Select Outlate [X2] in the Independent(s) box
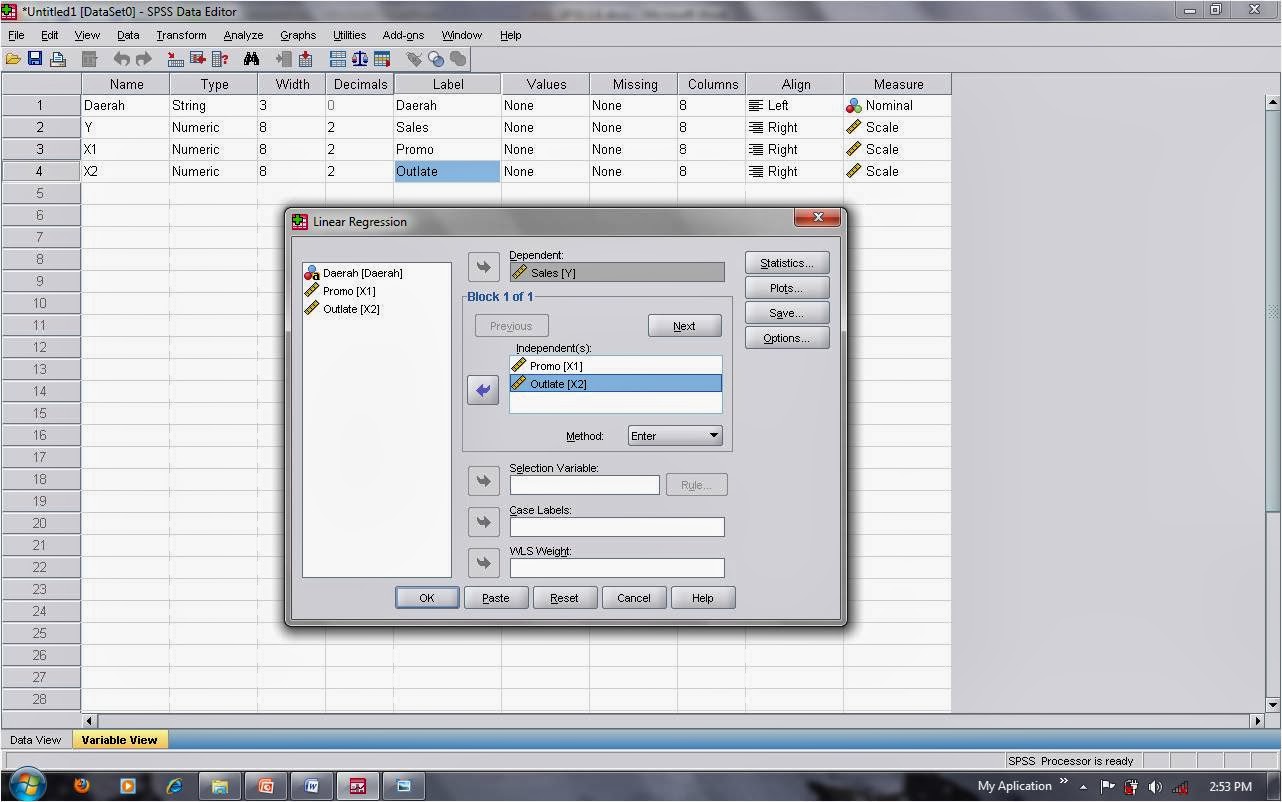This screenshot has height=802, width=1282. (615, 384)
